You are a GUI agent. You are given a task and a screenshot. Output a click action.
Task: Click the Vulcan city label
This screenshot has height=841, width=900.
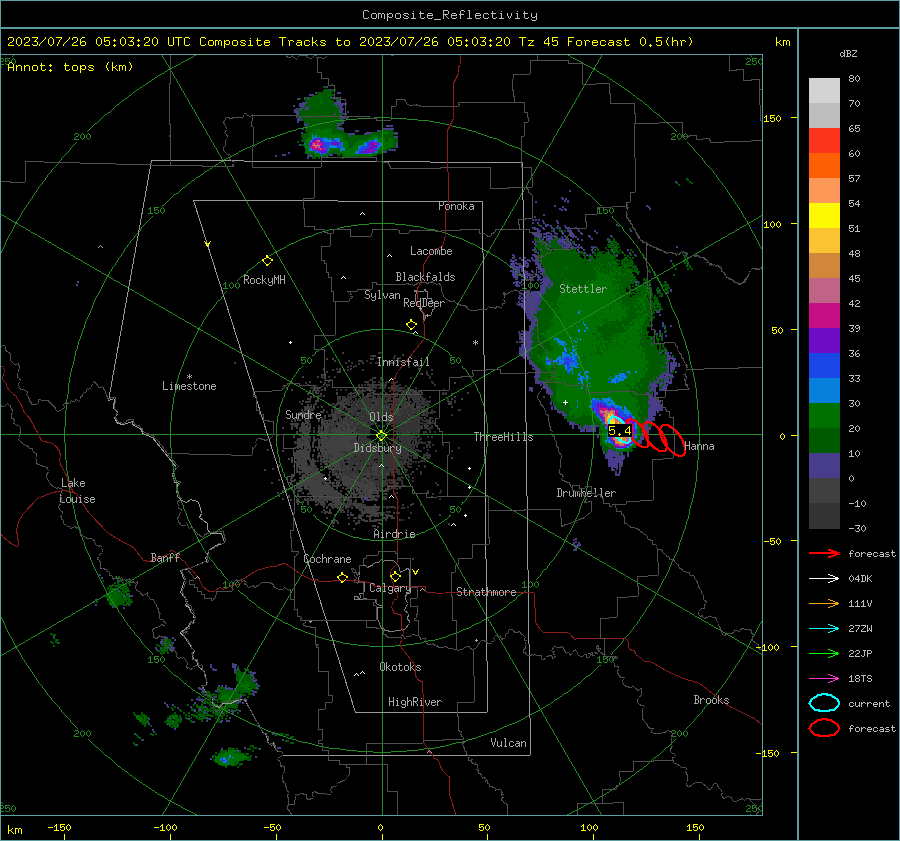(x=508, y=743)
